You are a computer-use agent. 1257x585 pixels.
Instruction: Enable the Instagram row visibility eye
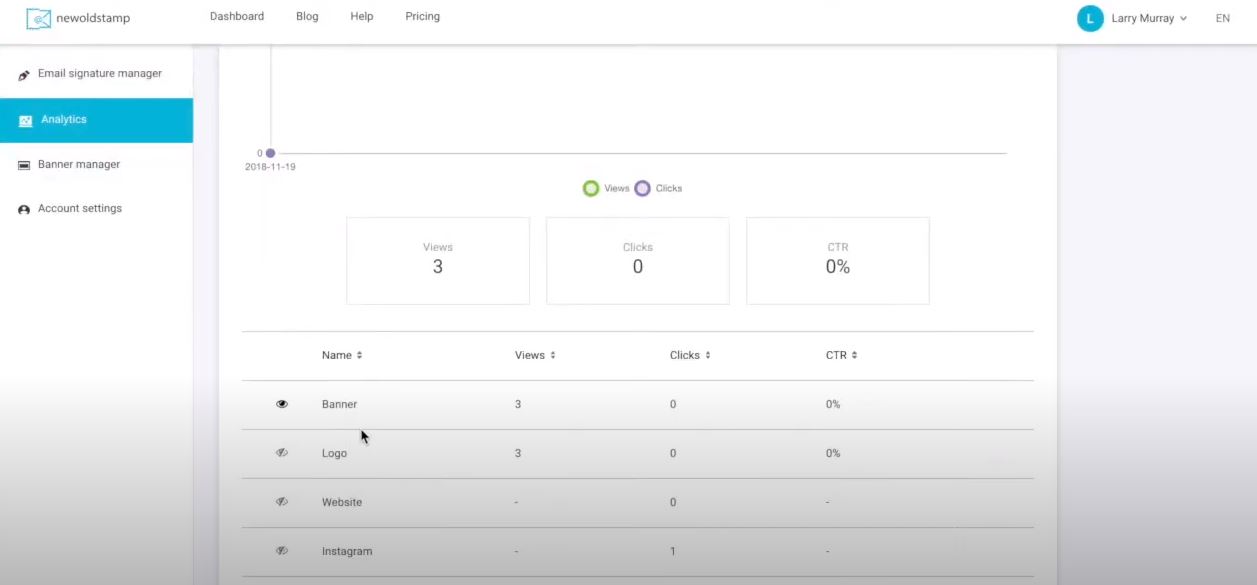point(282,551)
